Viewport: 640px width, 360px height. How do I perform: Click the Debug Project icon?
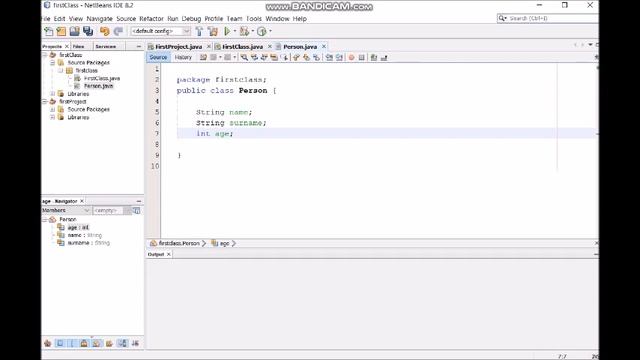point(244,31)
